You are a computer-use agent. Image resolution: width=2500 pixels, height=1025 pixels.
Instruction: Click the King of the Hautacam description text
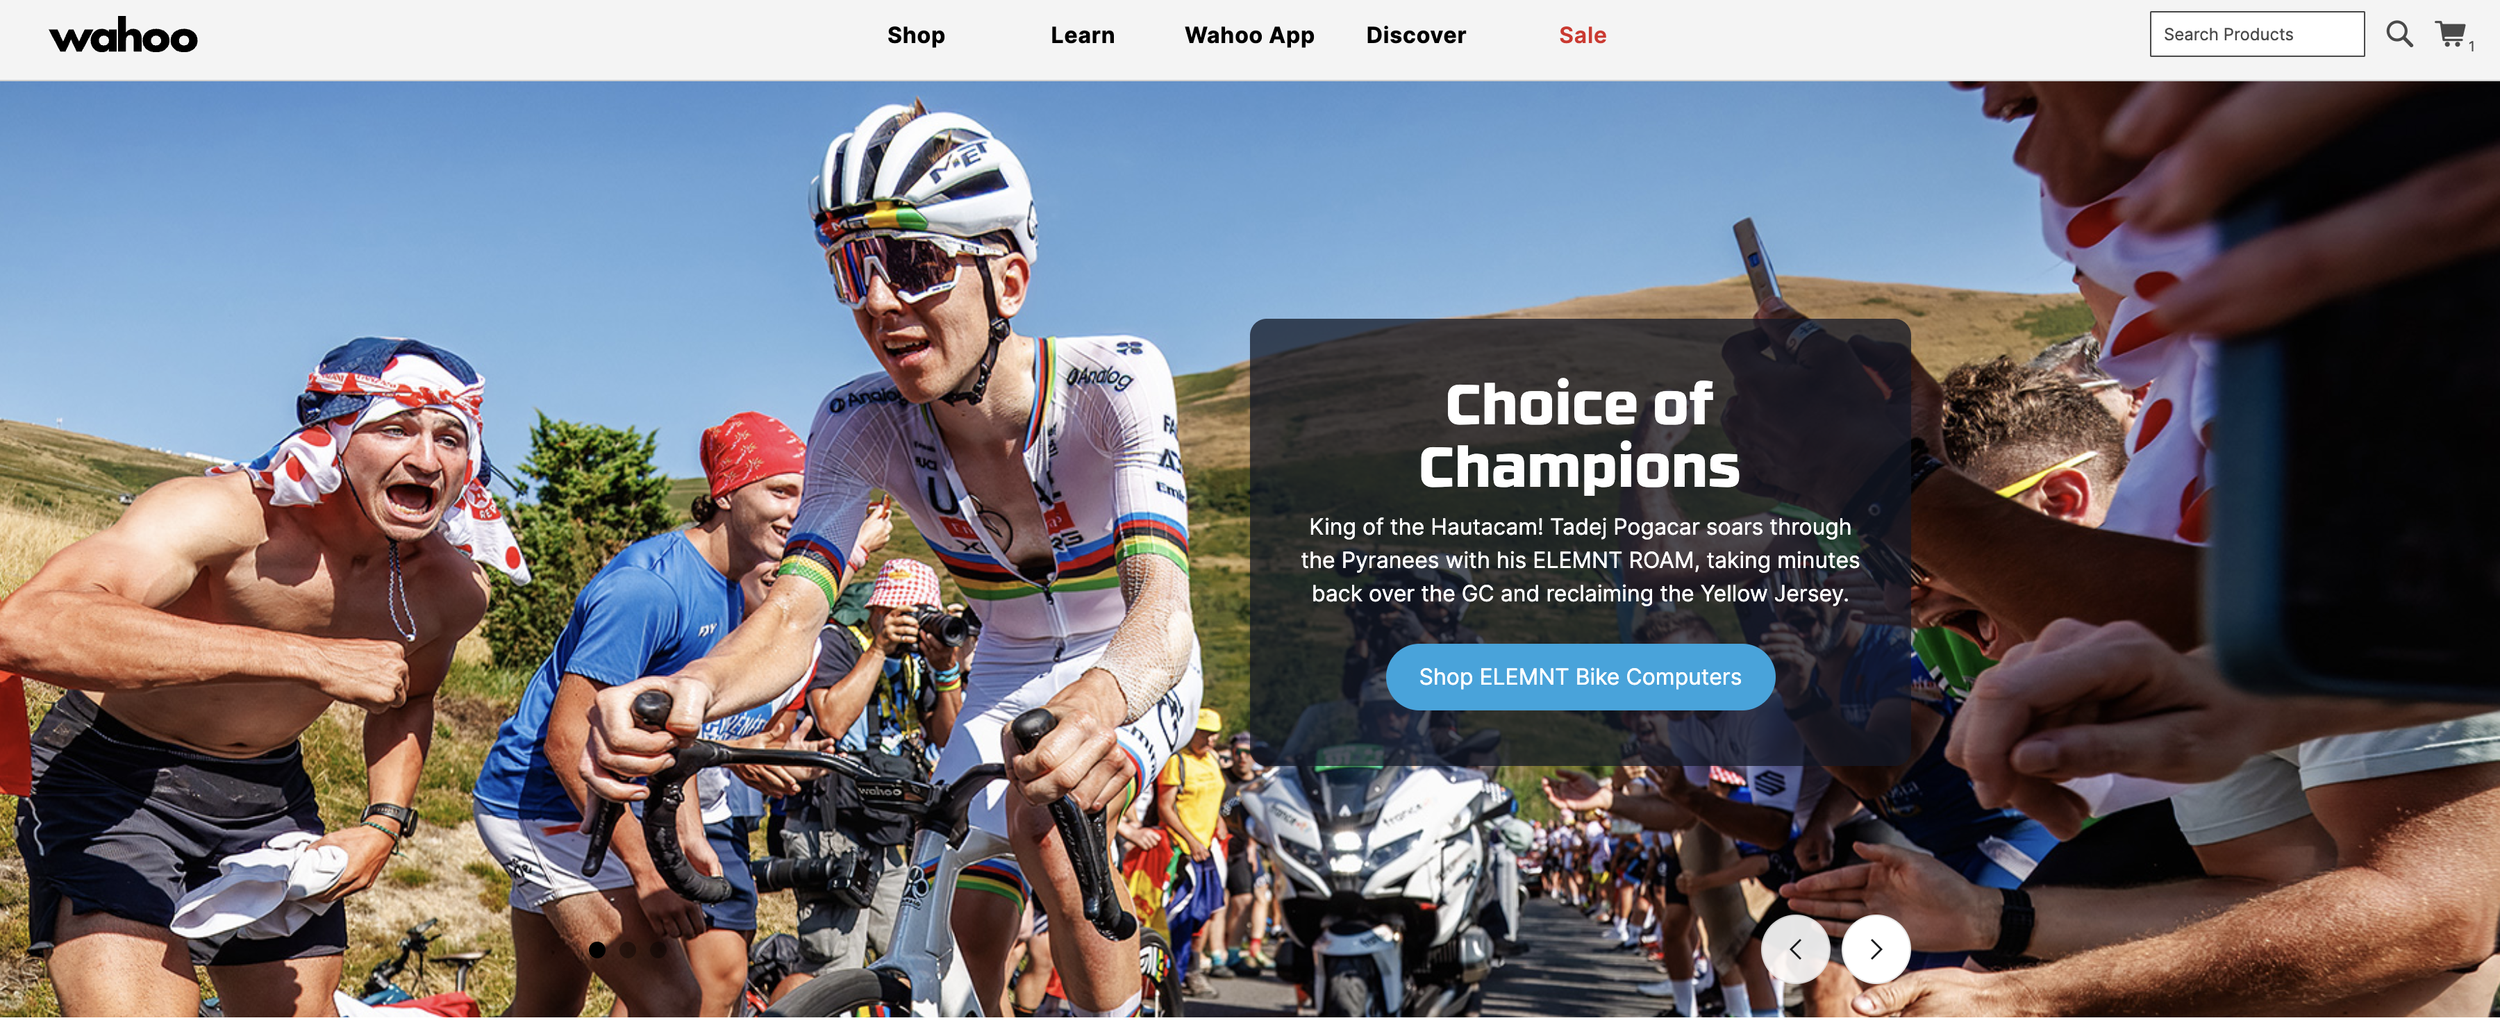(1580, 560)
